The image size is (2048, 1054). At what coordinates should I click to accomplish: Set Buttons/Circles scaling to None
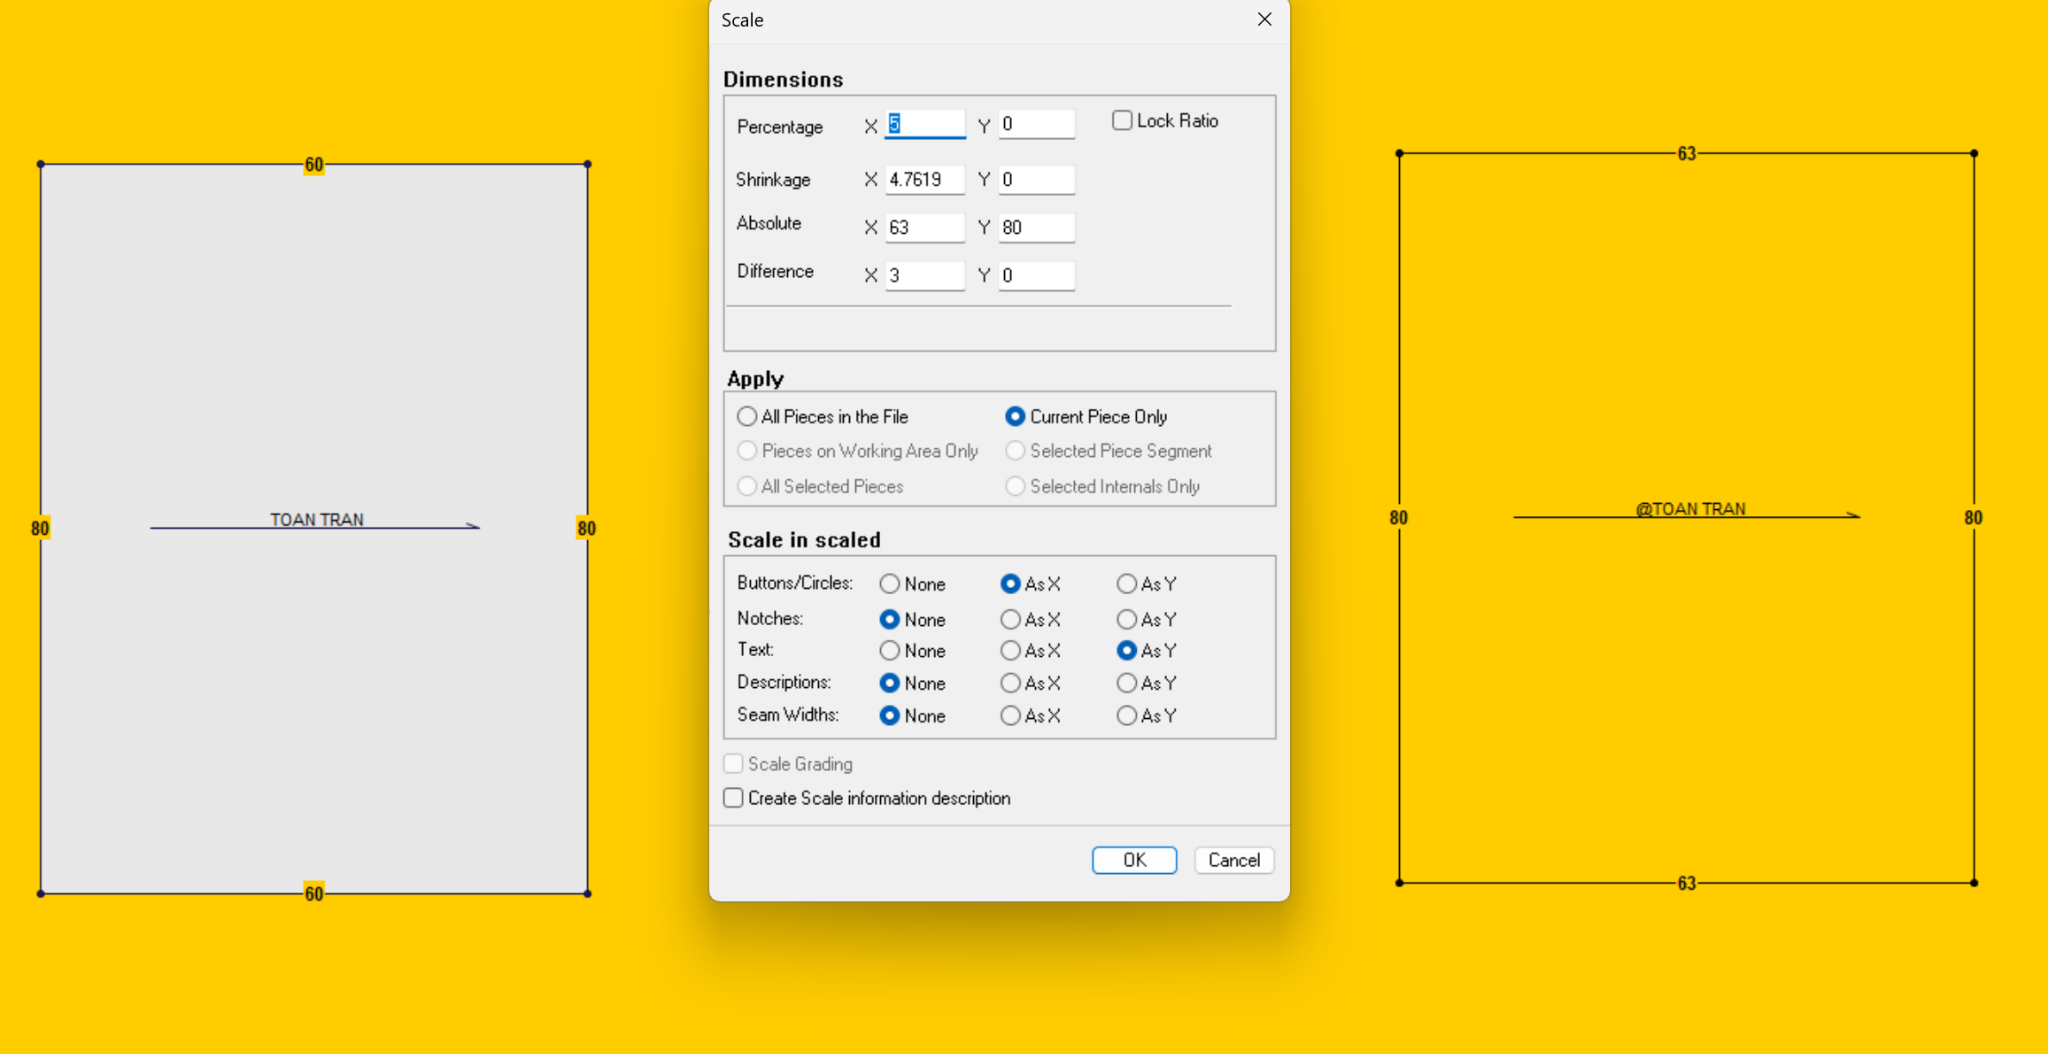tap(889, 584)
